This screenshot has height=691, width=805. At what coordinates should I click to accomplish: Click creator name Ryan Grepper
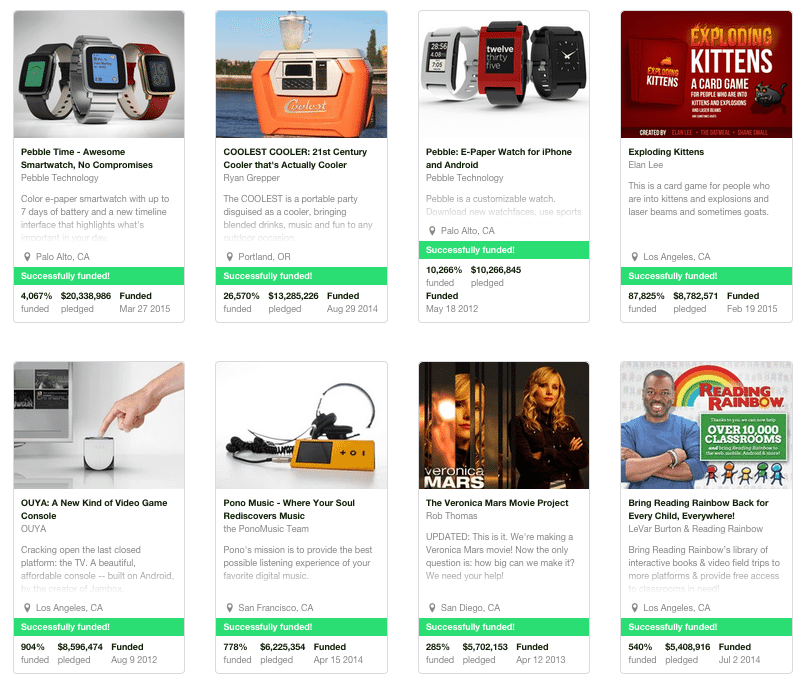pos(252,178)
